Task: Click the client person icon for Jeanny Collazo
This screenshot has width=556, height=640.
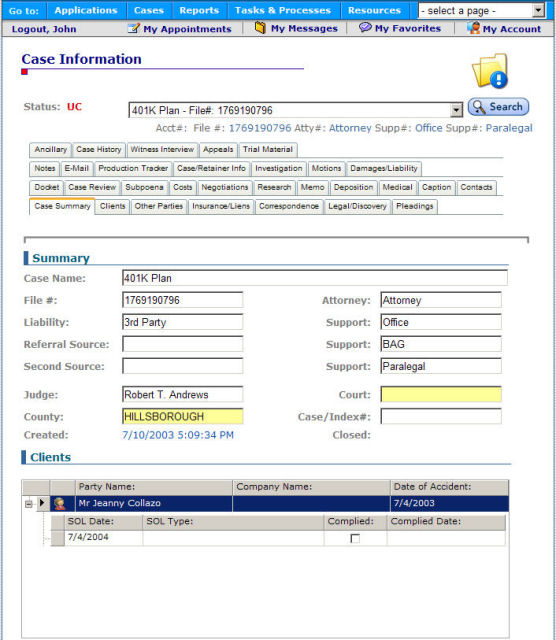Action: (x=60, y=504)
